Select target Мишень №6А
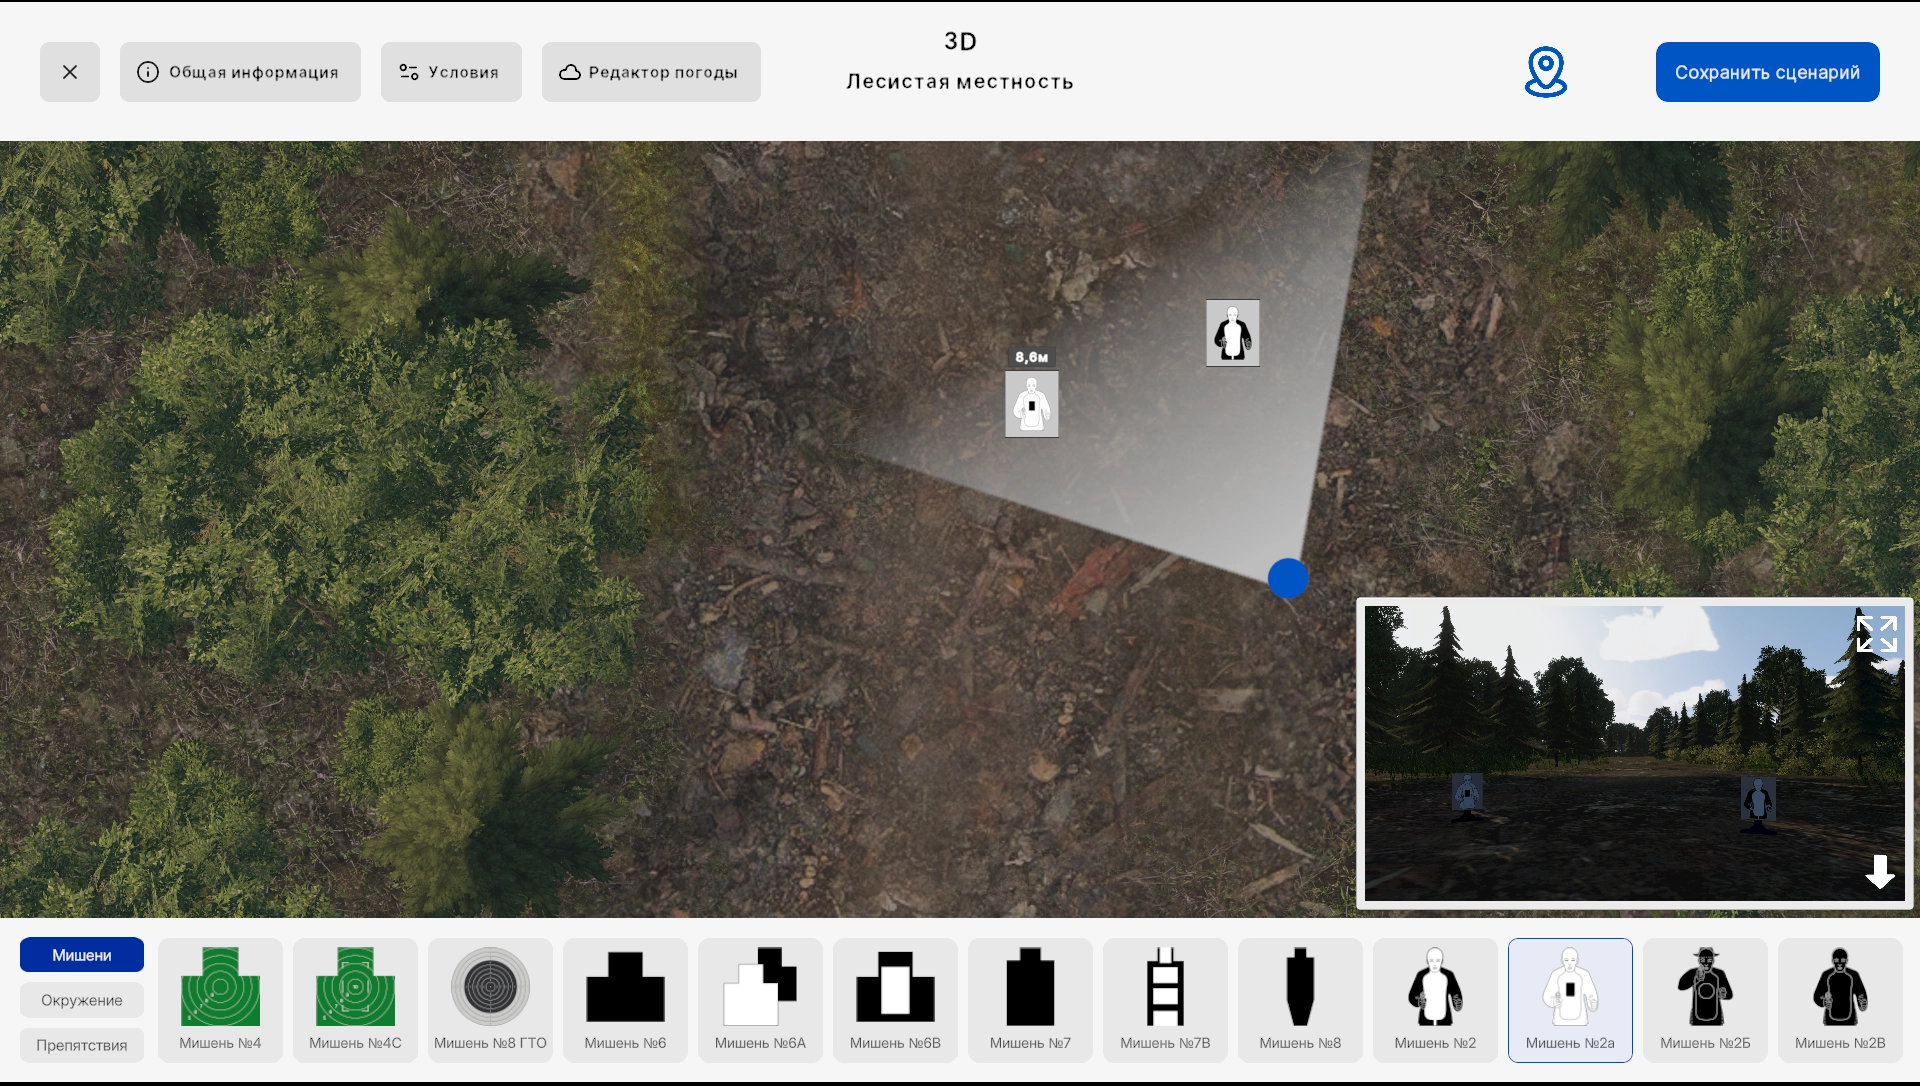This screenshot has width=1920, height=1086. (x=760, y=1000)
